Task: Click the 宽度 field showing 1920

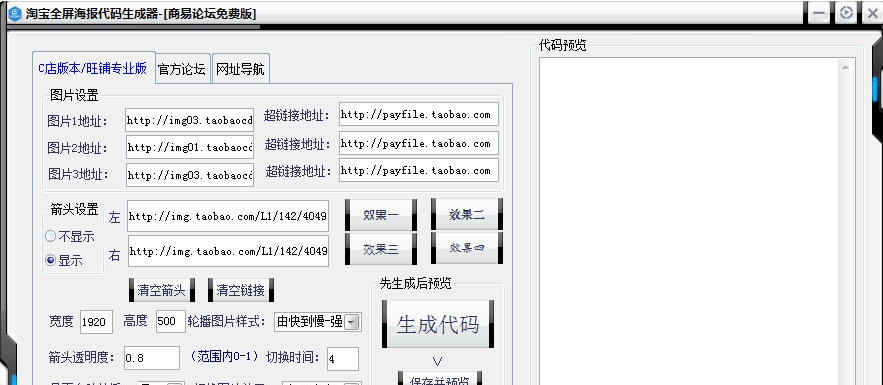Action: pyautogui.click(x=96, y=321)
